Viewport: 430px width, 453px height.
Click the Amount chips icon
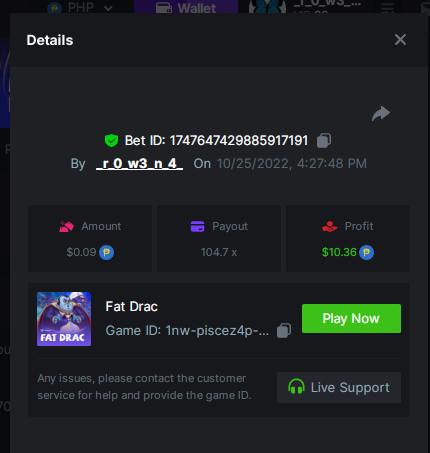tap(66, 227)
